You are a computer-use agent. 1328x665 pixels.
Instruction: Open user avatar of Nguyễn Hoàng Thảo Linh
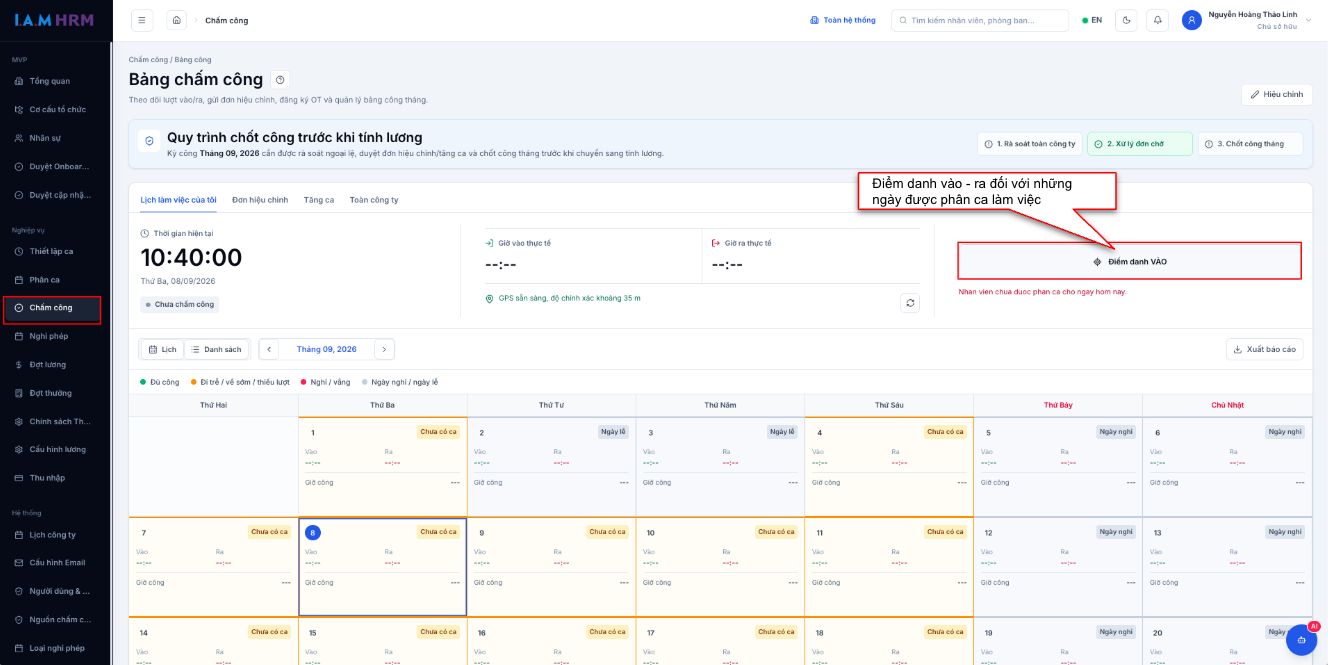point(1191,20)
